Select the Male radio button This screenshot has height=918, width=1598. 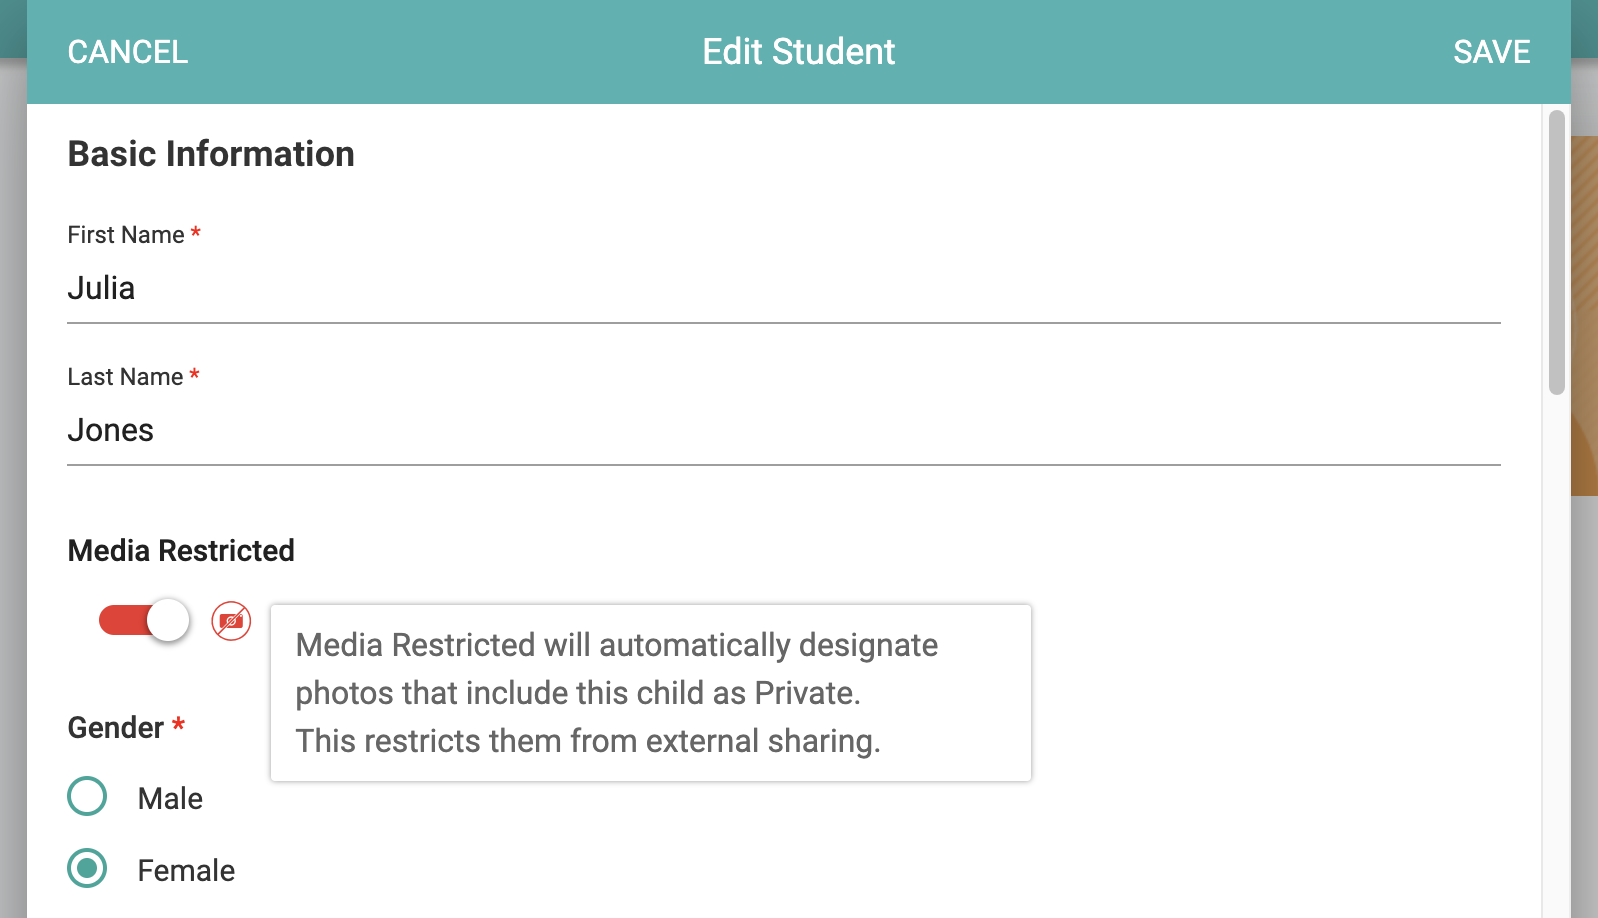(x=87, y=796)
